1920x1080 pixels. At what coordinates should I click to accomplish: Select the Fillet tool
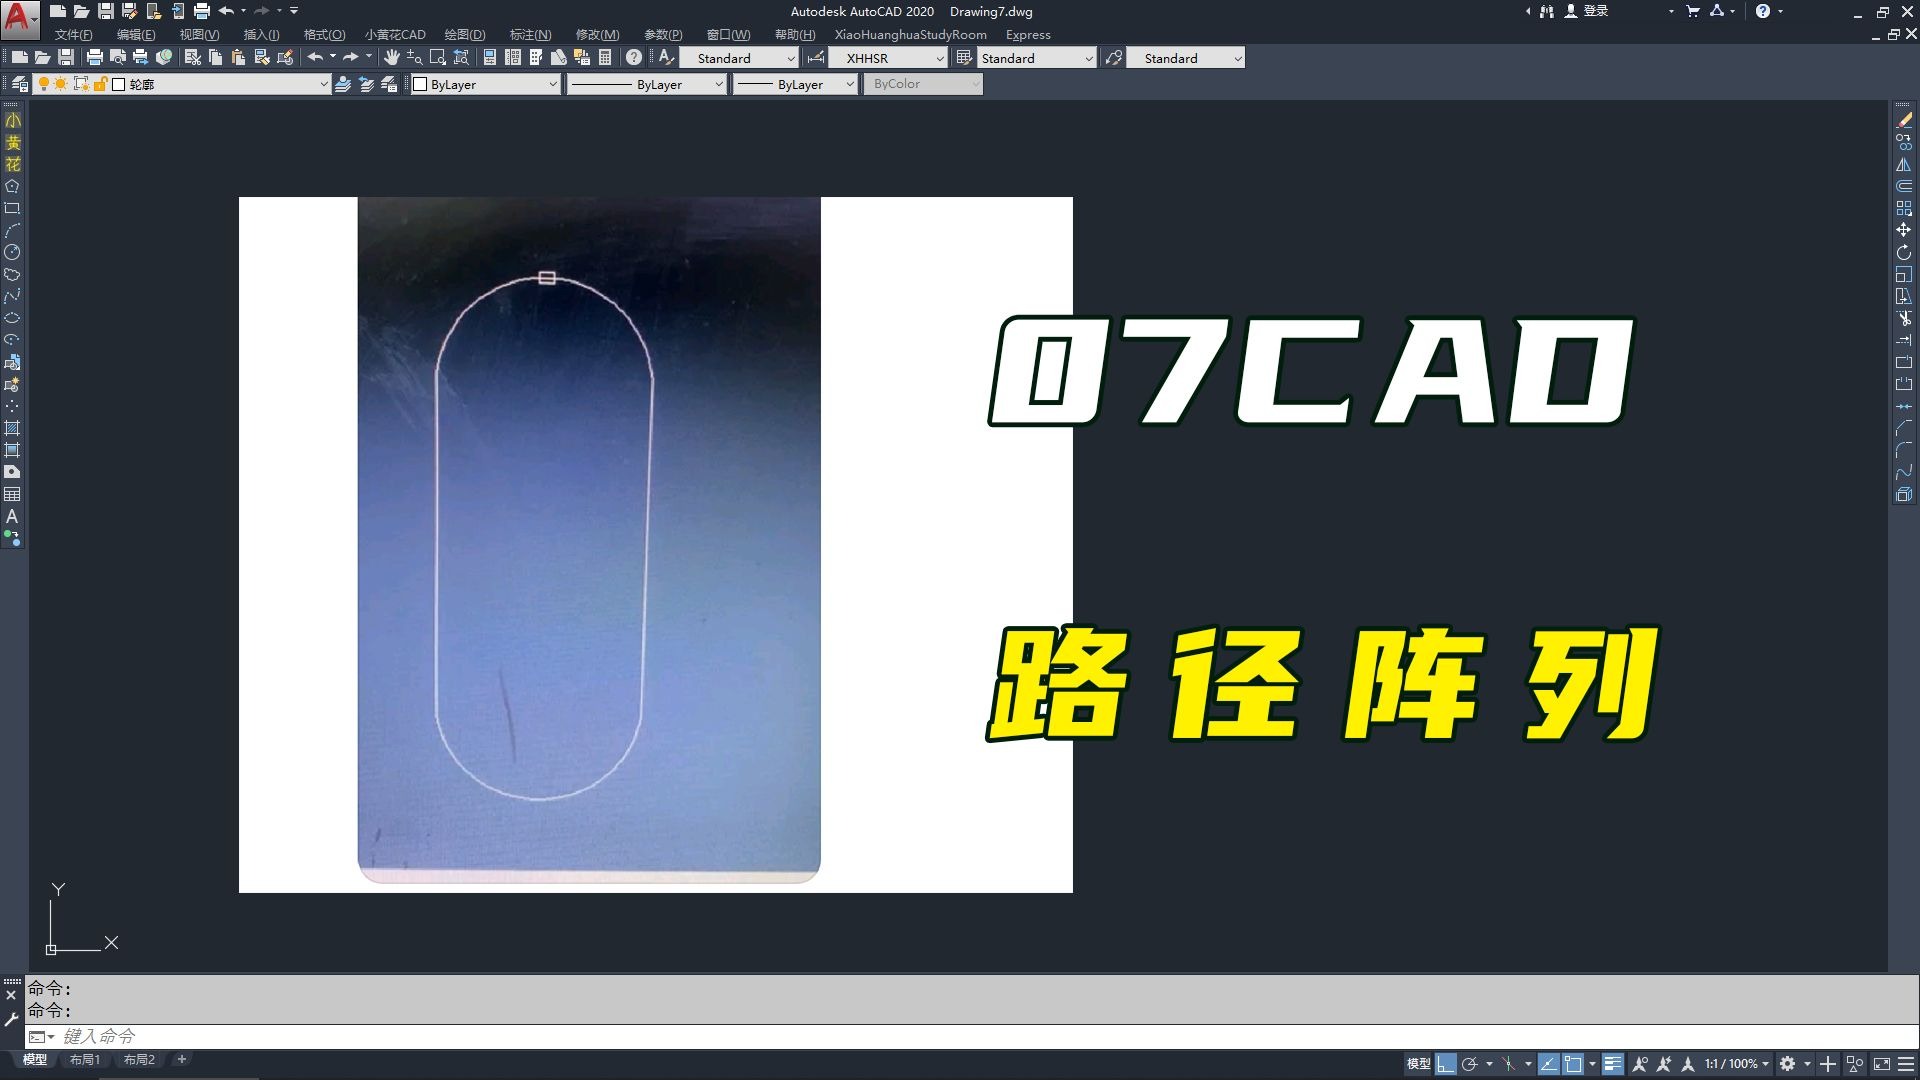coord(1904,451)
